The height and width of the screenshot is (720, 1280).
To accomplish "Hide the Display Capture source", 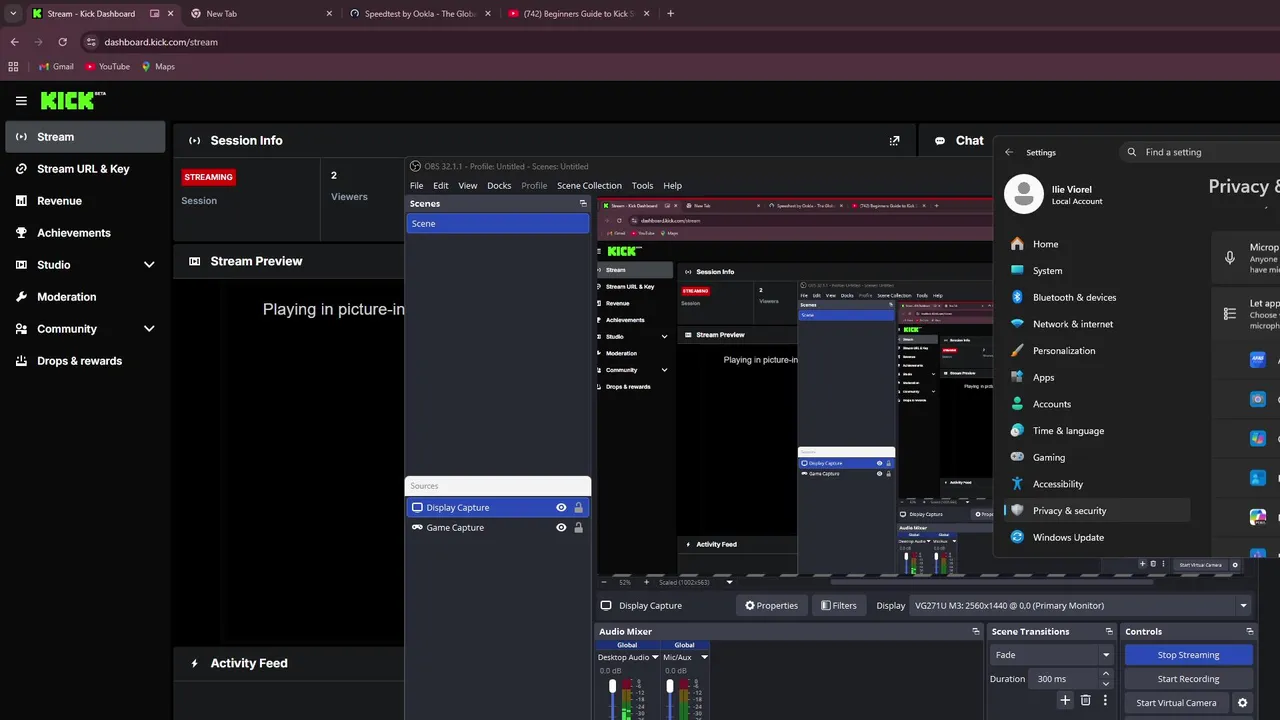I will pos(561,508).
